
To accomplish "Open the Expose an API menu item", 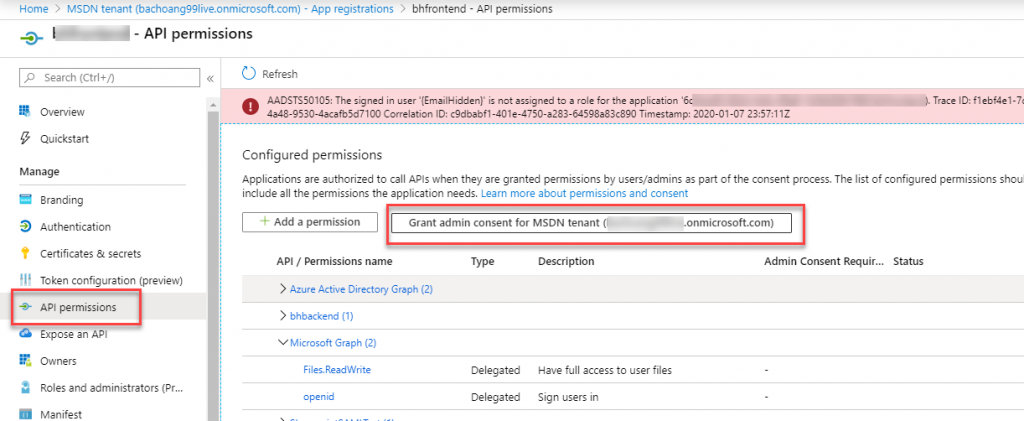I will coord(73,334).
